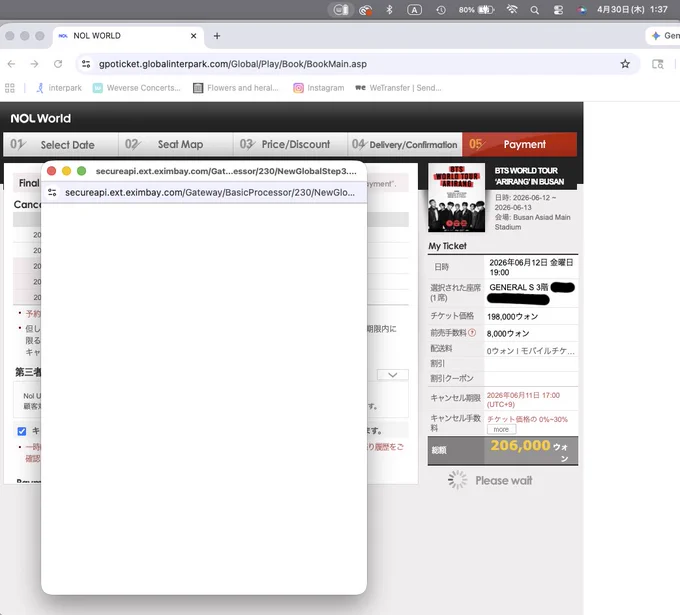The width and height of the screenshot is (680, 615).
Task: Go back with the browser back arrow
Action: tap(11, 64)
